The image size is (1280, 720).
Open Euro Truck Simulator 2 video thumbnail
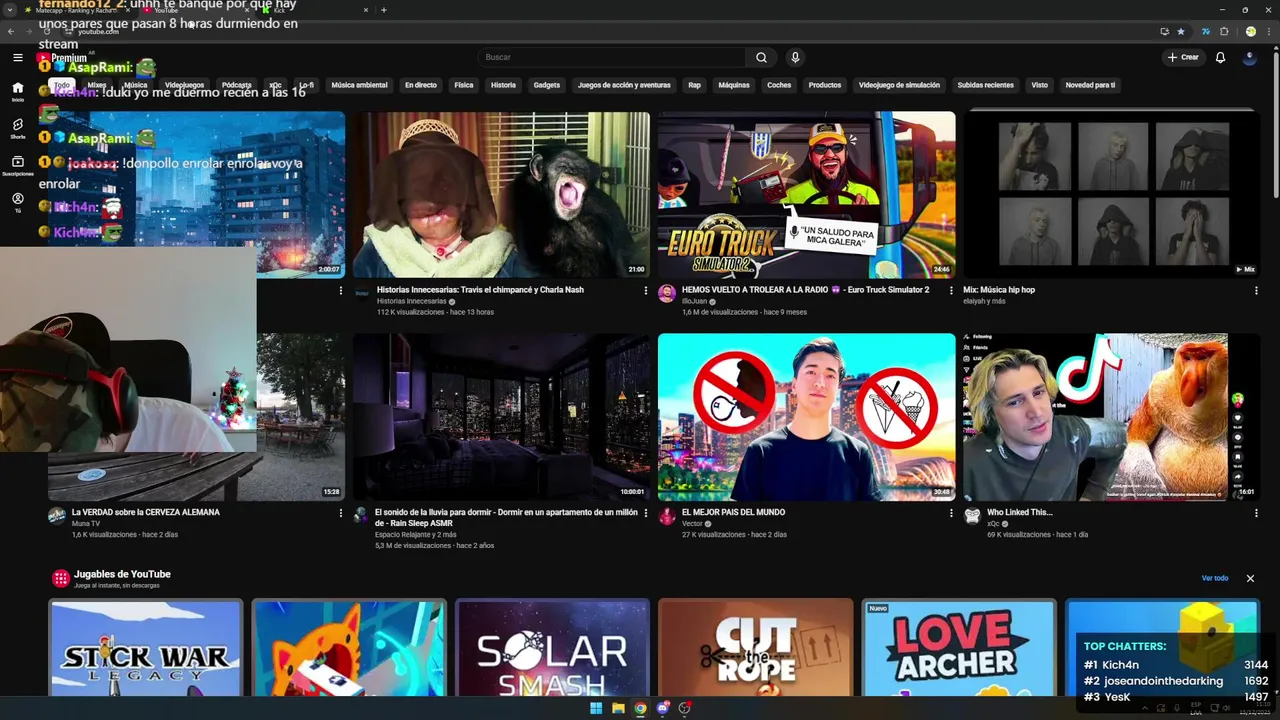coord(806,194)
